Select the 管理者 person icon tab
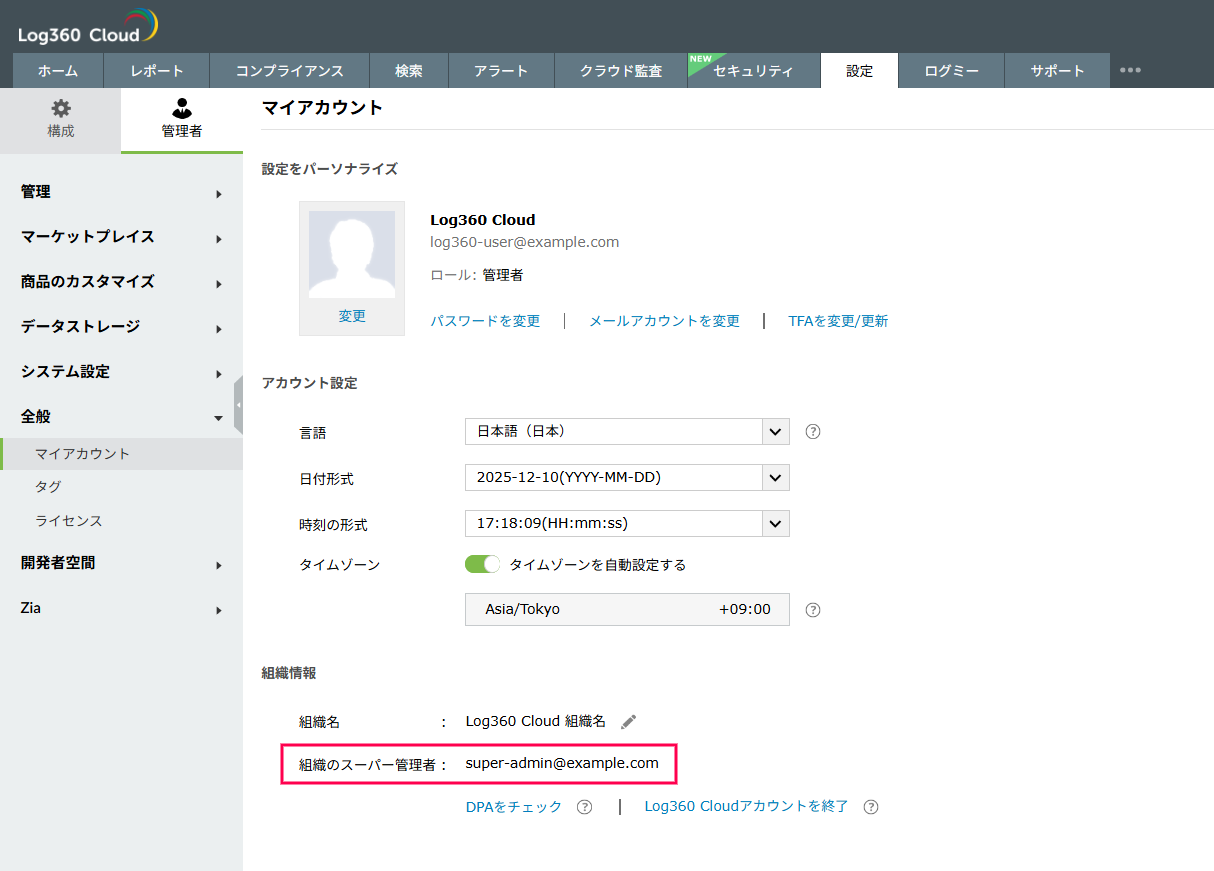 click(181, 118)
